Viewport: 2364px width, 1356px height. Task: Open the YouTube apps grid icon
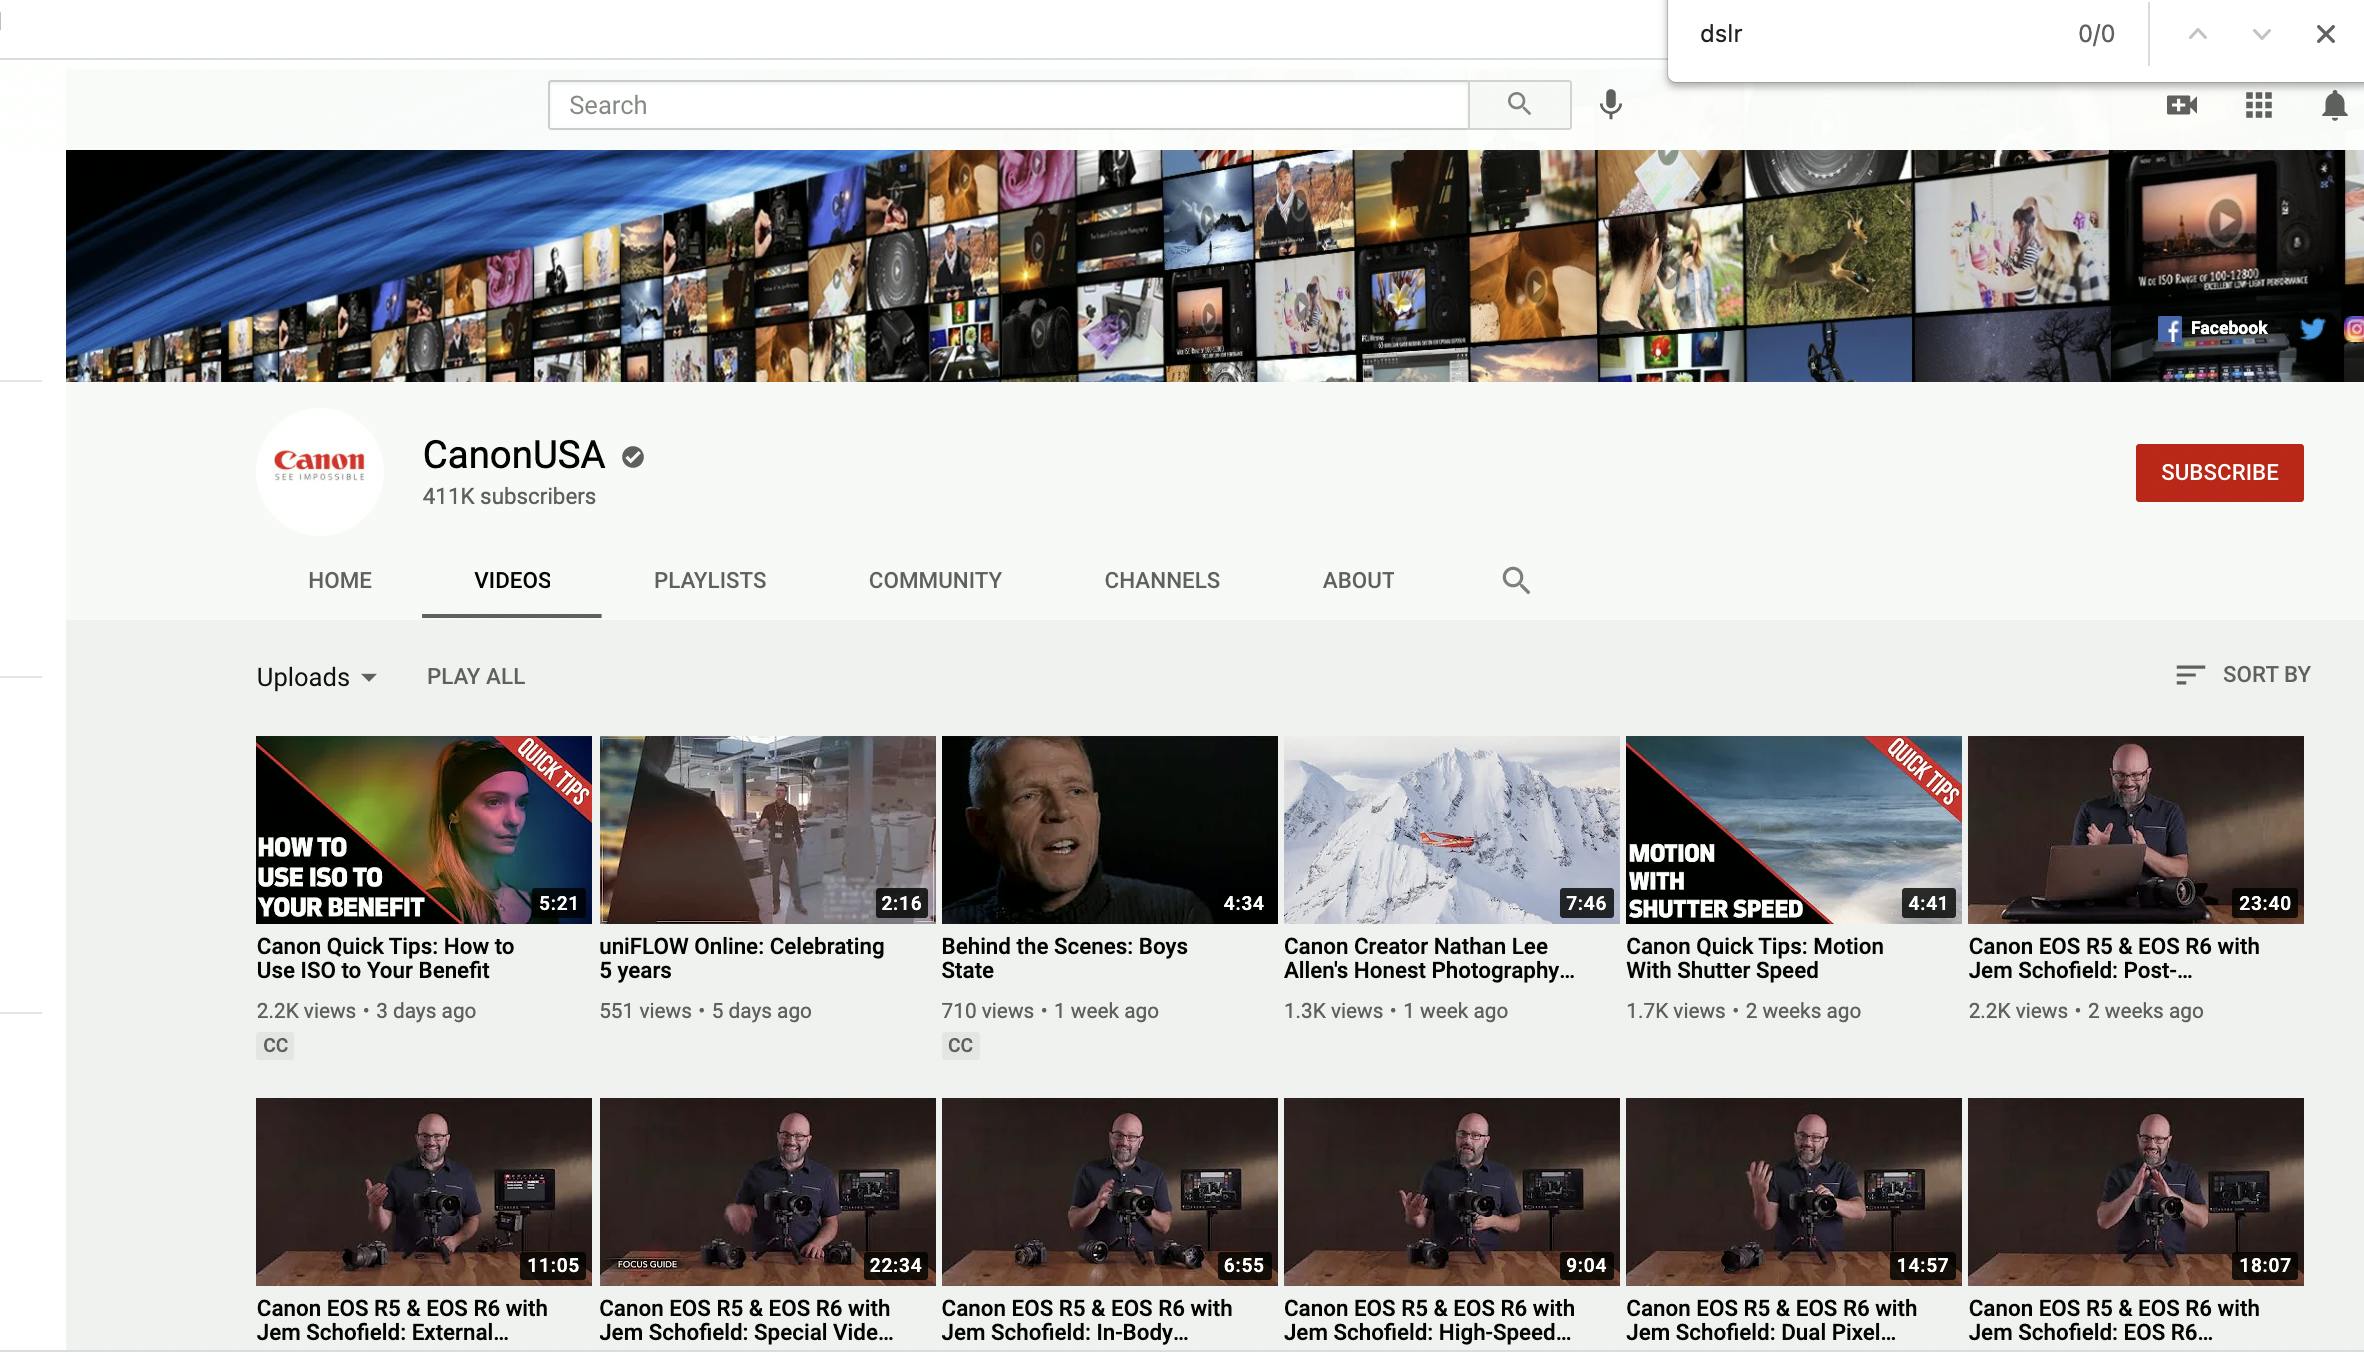pyautogui.click(x=2258, y=105)
